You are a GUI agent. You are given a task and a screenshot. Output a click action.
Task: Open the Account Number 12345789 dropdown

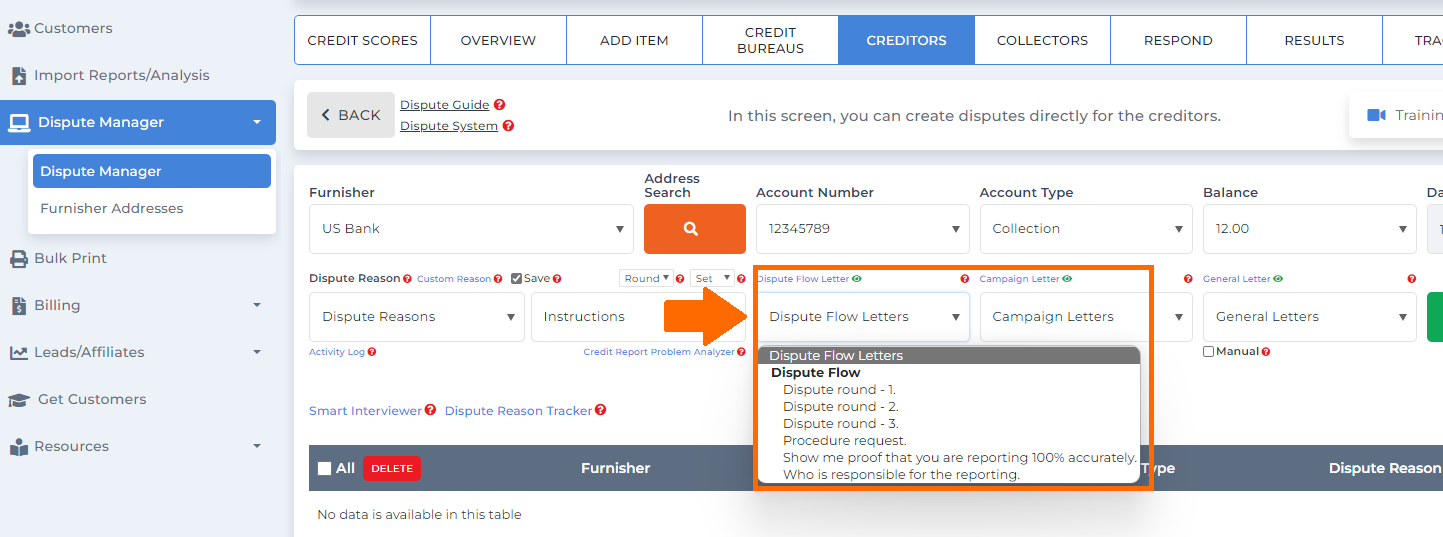863,229
